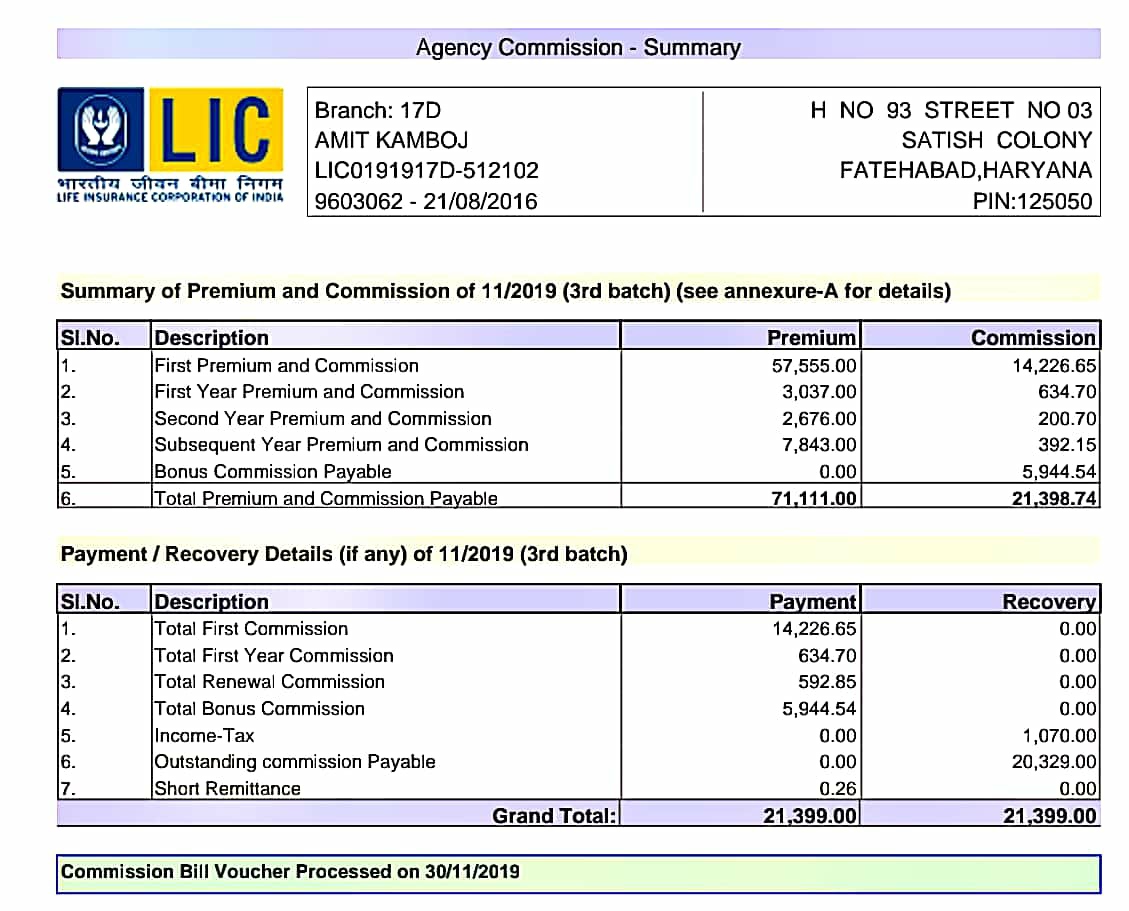The height and width of the screenshot is (911, 1129).
Task: Click agent code LIC0191917D-512102
Action: (426, 171)
